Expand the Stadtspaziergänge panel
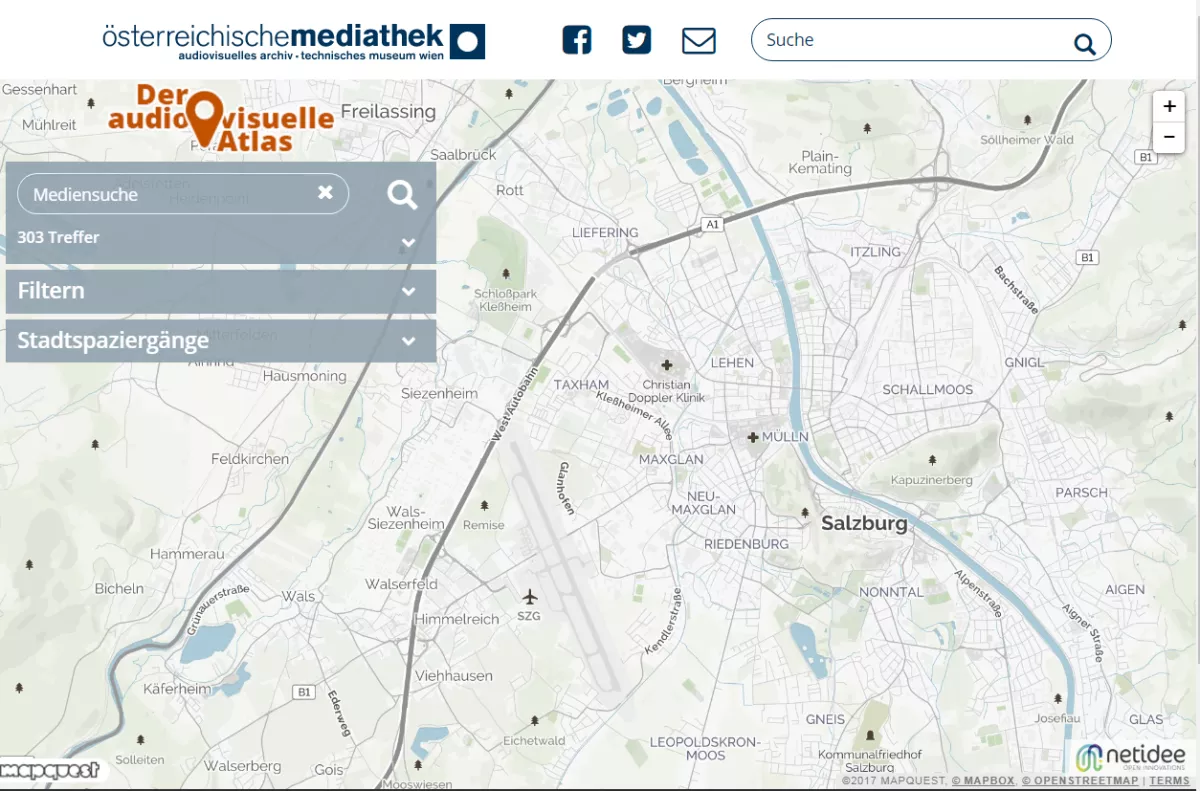The height and width of the screenshot is (791, 1200). coord(408,341)
